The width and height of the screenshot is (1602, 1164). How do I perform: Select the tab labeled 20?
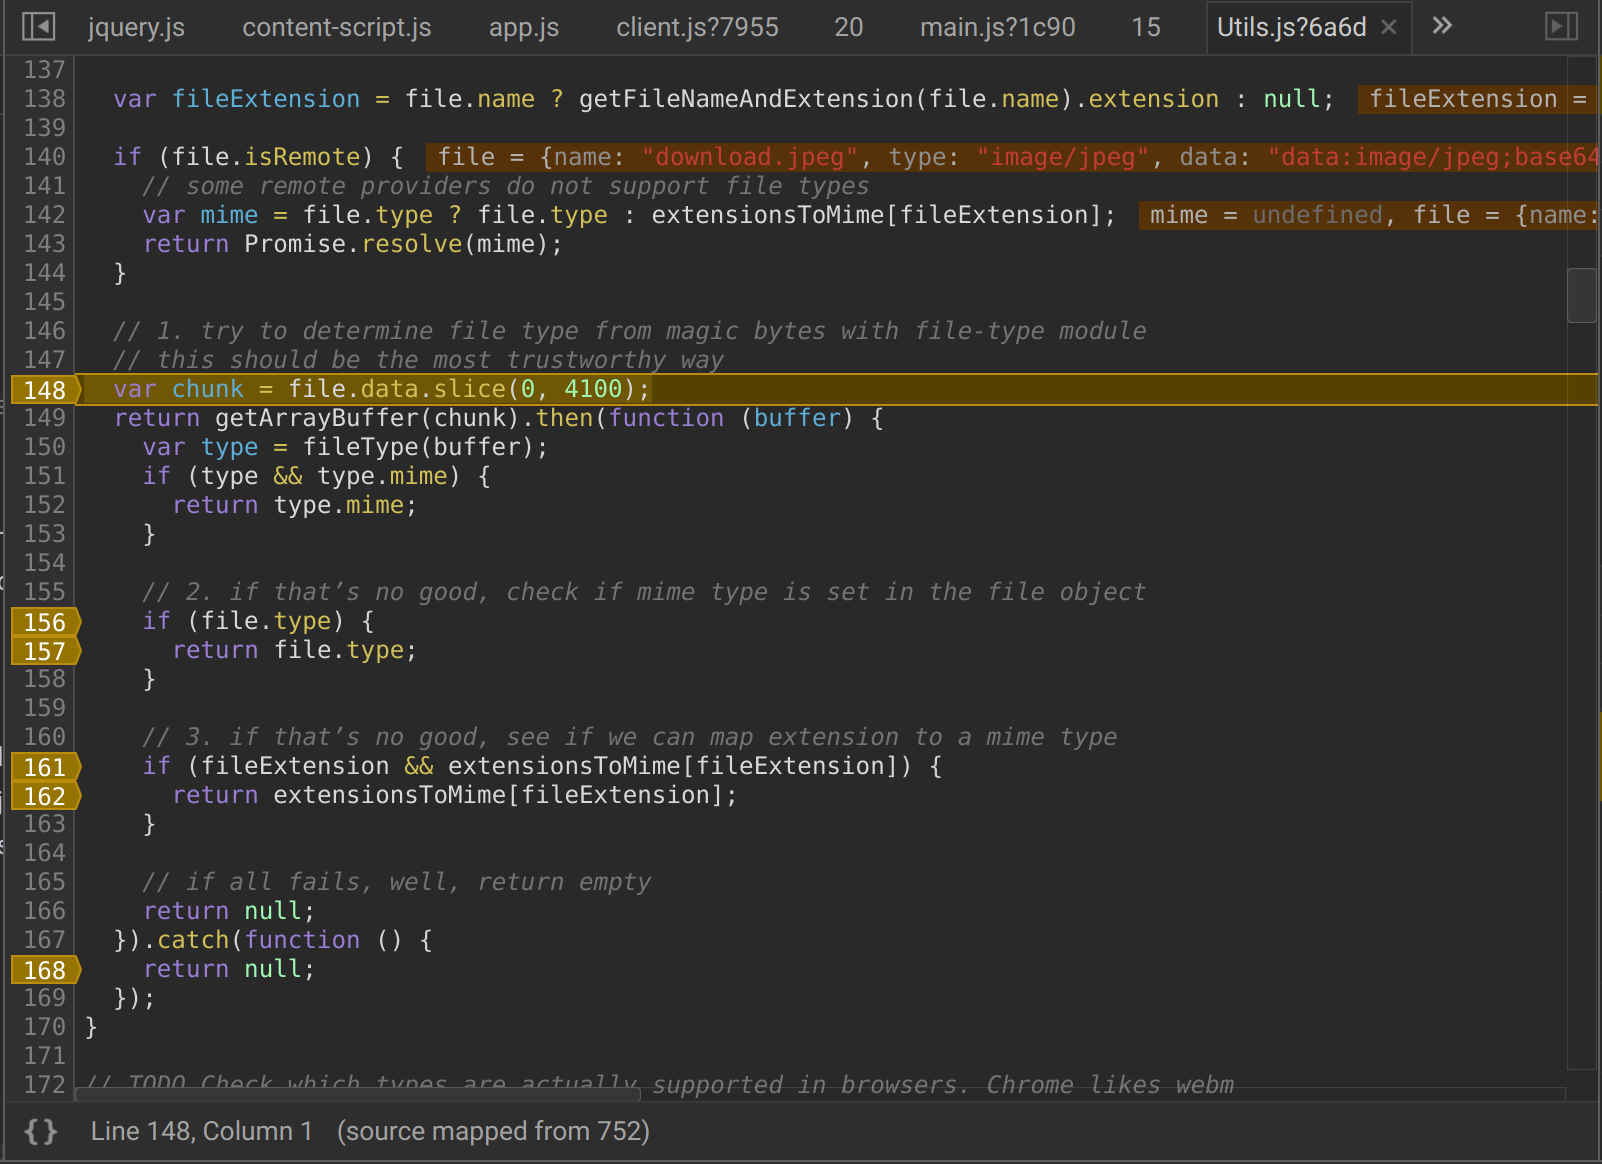point(848,27)
